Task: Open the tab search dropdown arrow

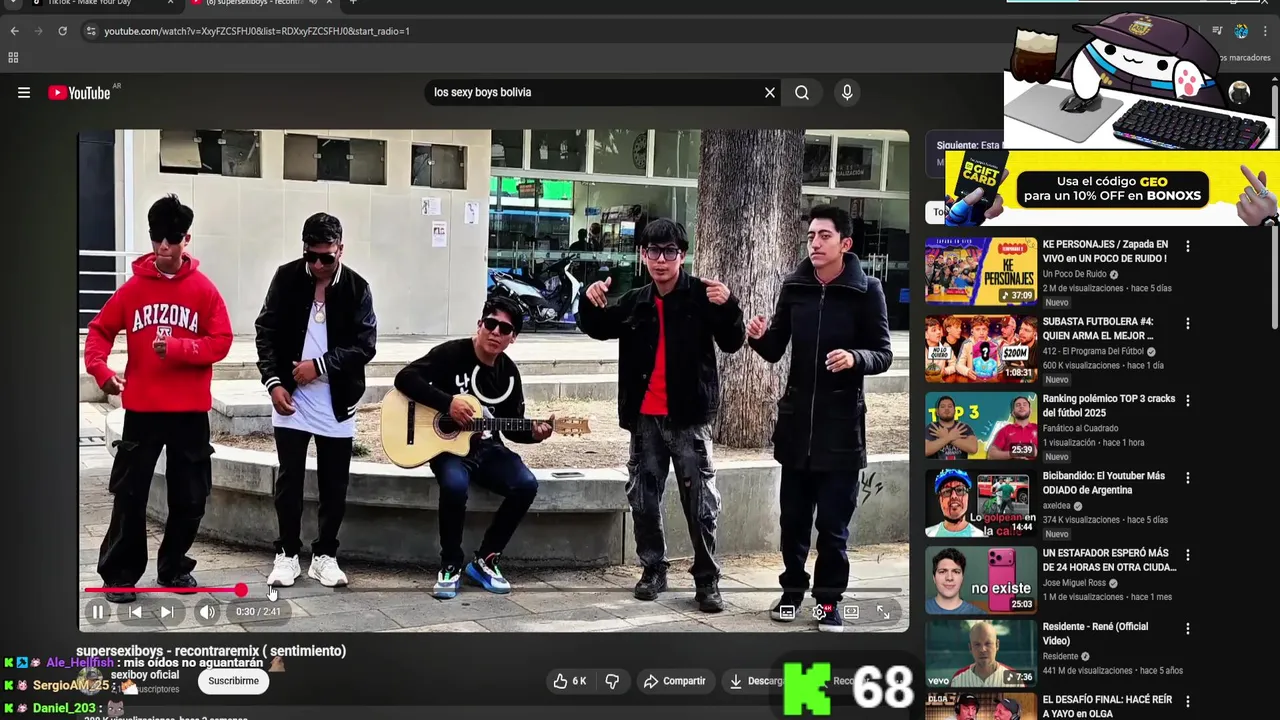Action: [x=12, y=3]
